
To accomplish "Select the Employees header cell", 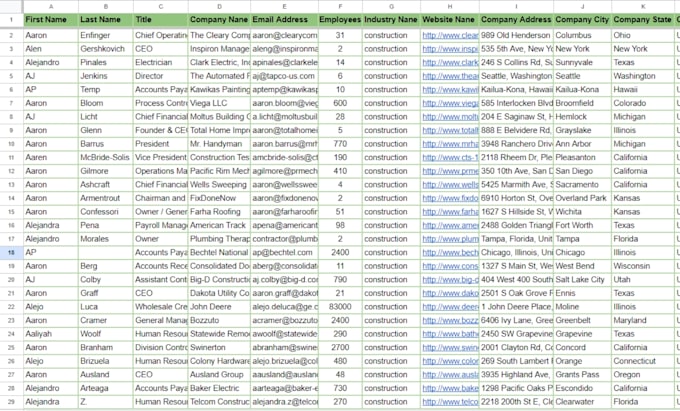I will point(340,20).
